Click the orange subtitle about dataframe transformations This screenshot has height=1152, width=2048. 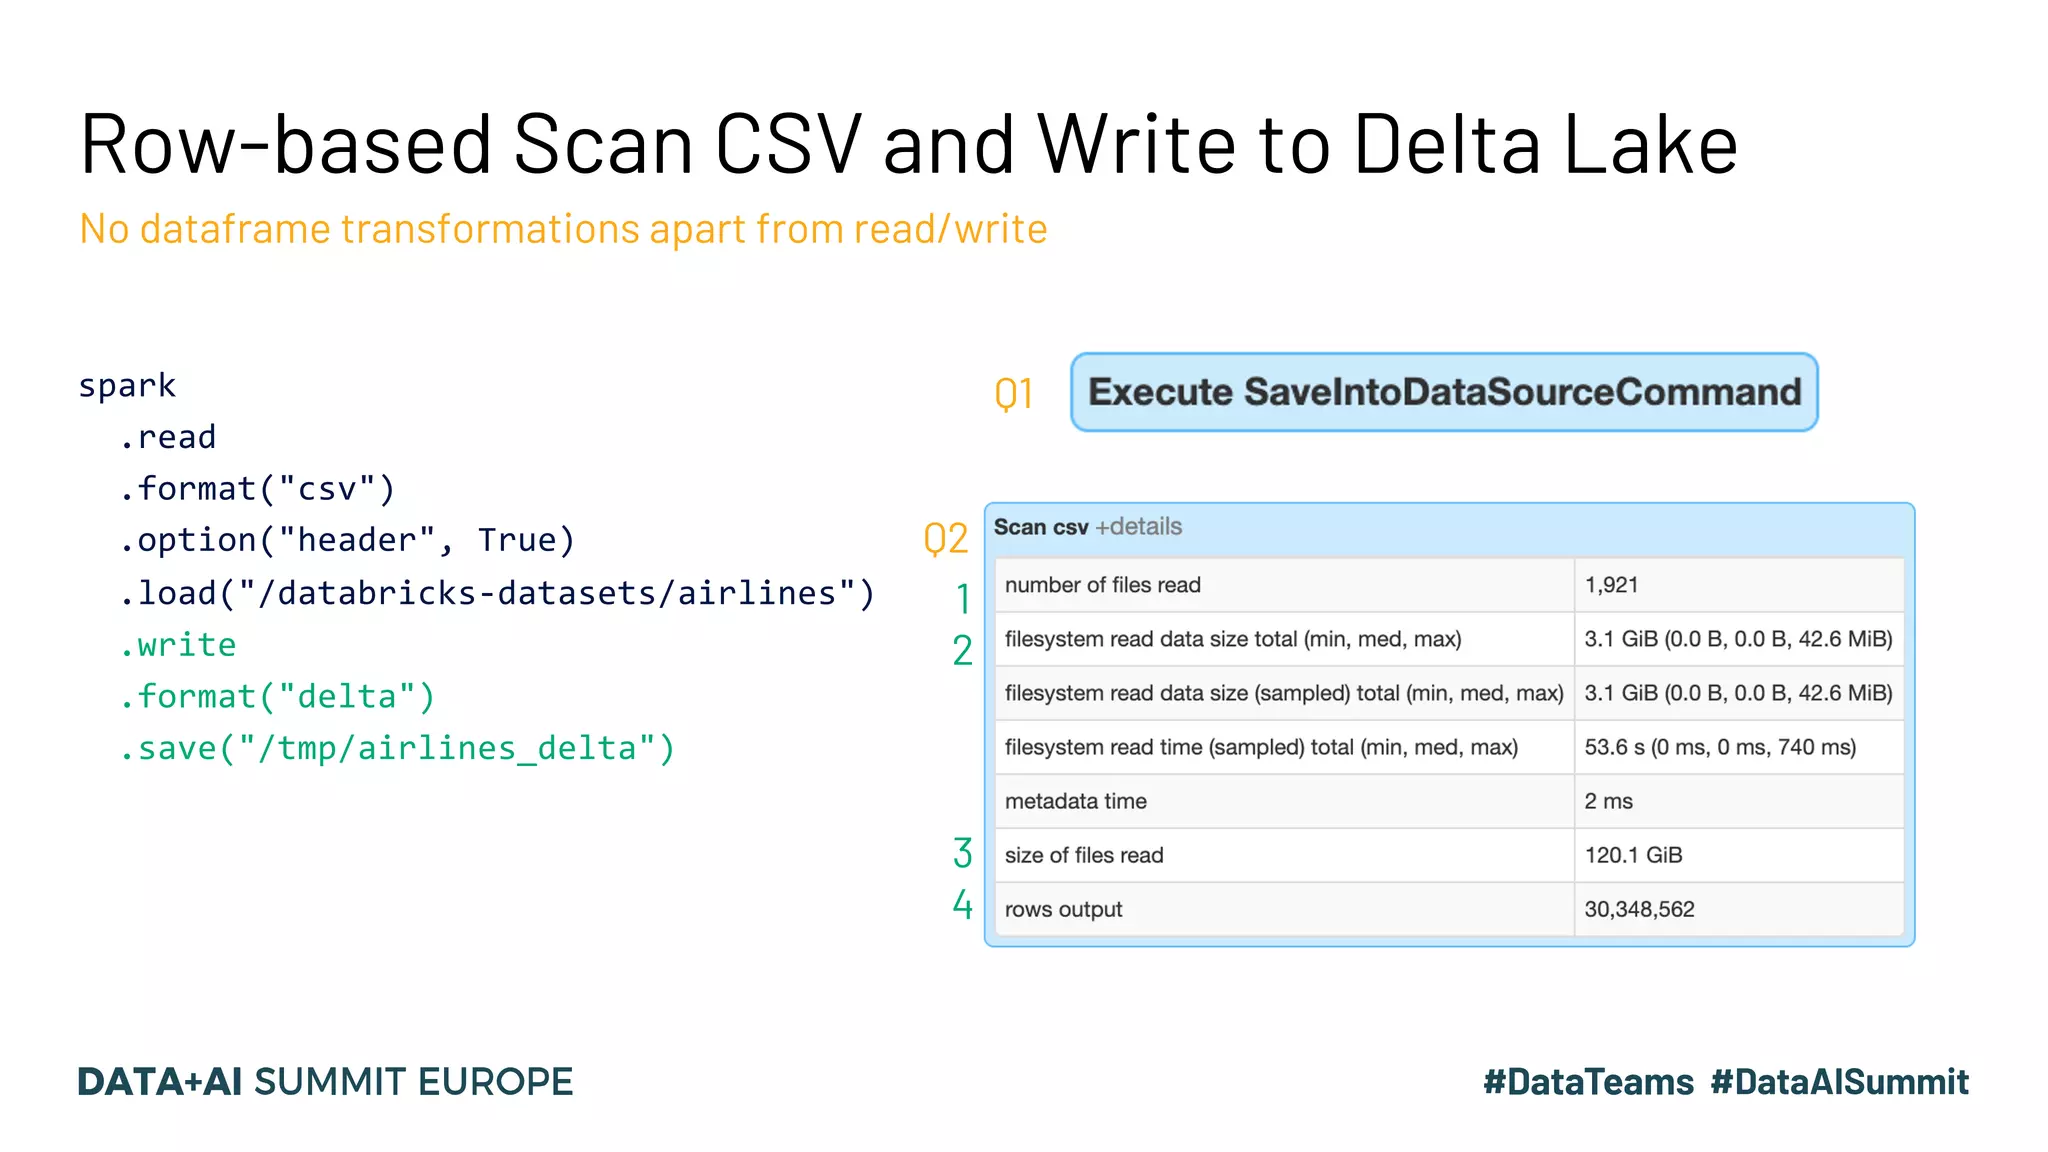[563, 229]
